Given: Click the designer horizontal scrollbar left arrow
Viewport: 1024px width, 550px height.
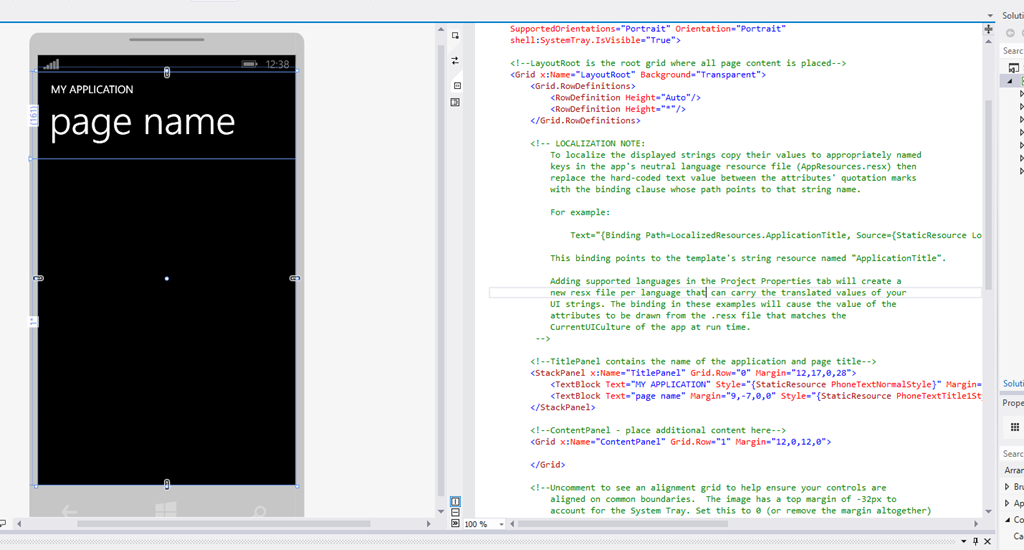Looking at the screenshot, I should [x=19, y=524].
